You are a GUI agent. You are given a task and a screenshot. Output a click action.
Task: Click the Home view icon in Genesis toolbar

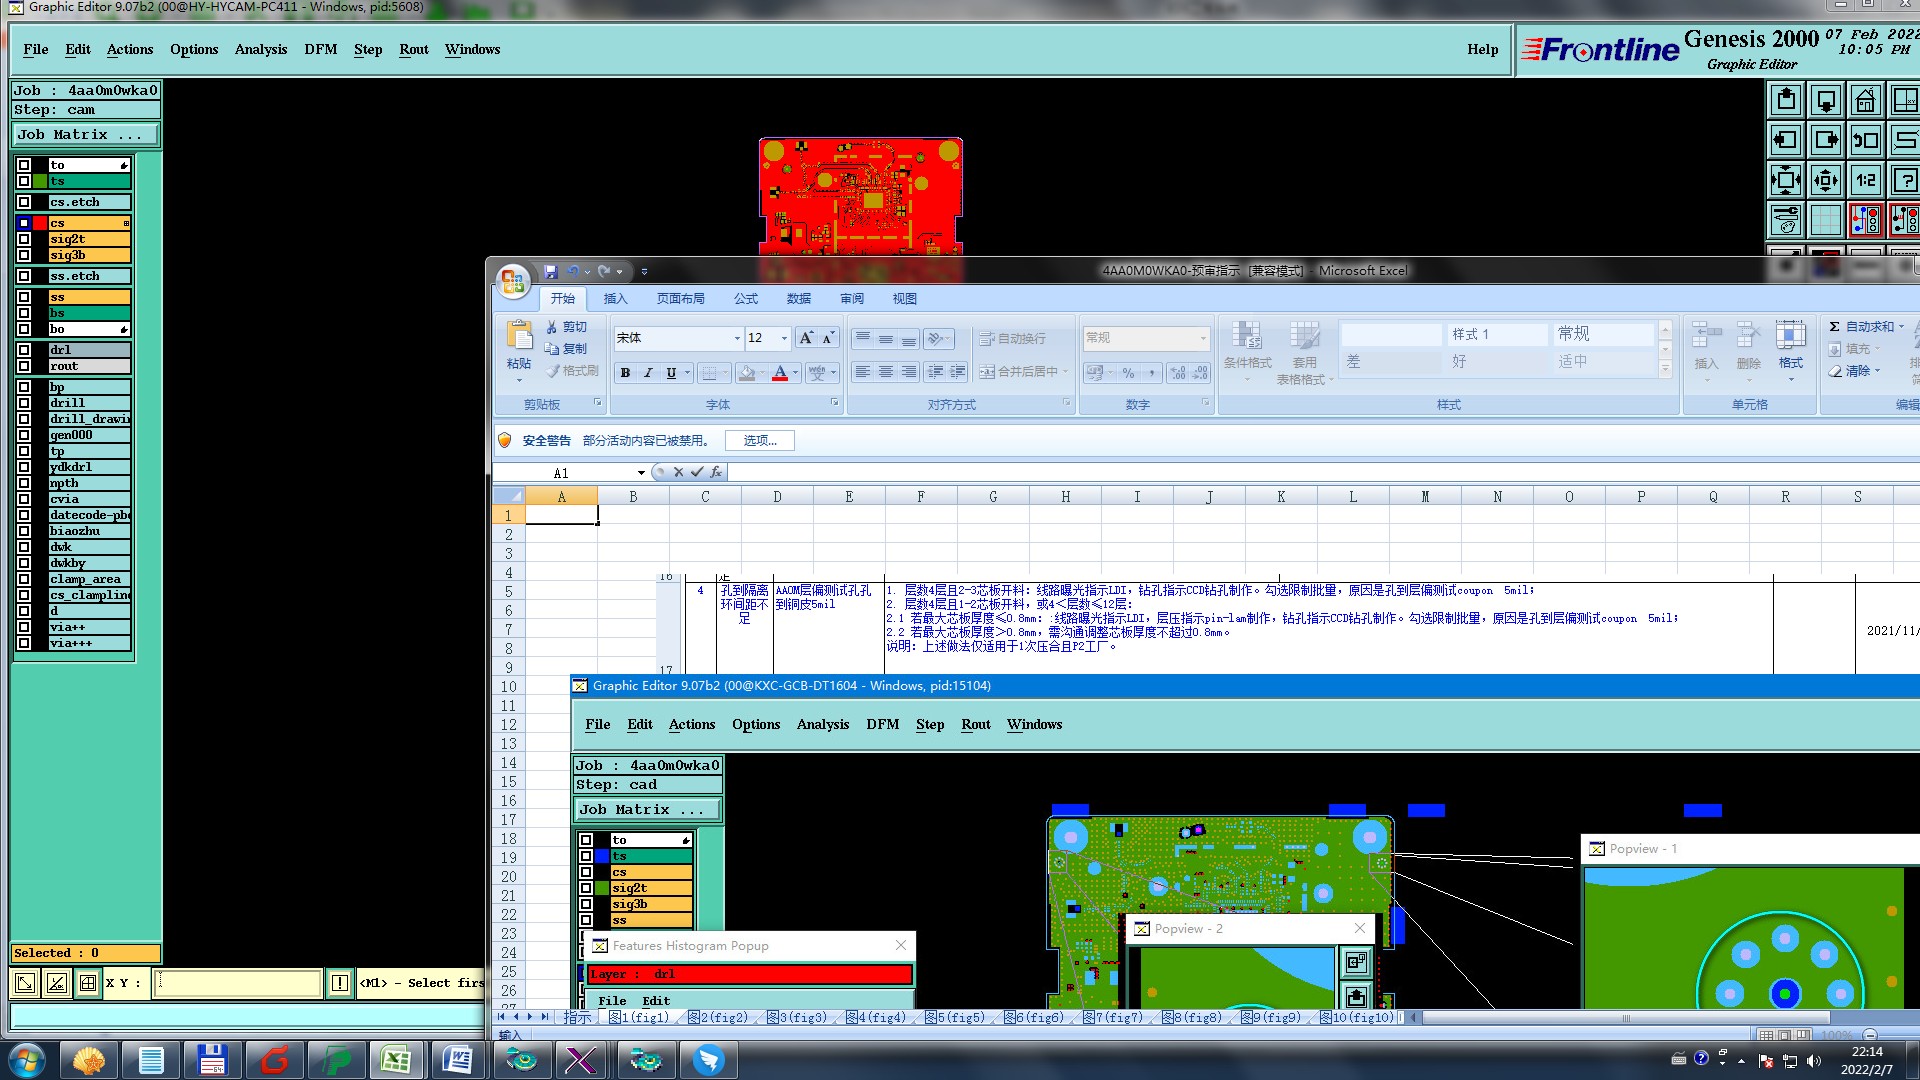point(1865,100)
